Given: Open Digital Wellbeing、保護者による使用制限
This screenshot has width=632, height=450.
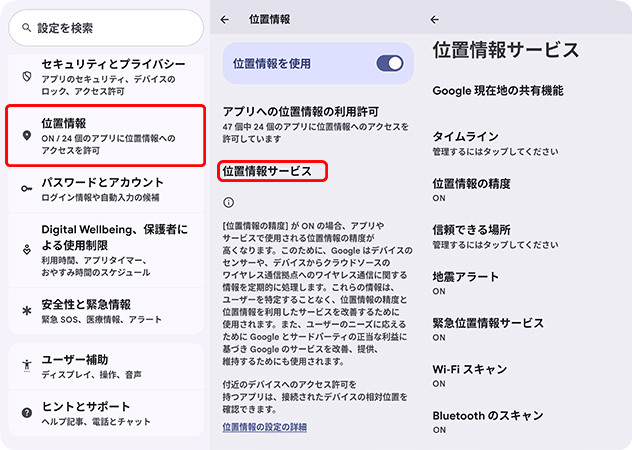Looking at the screenshot, I should pyautogui.click(x=106, y=250).
